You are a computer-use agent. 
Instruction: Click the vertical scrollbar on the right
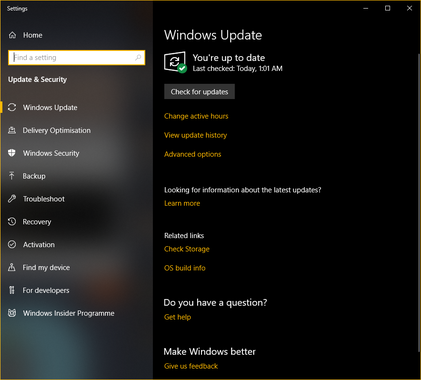click(419, 202)
